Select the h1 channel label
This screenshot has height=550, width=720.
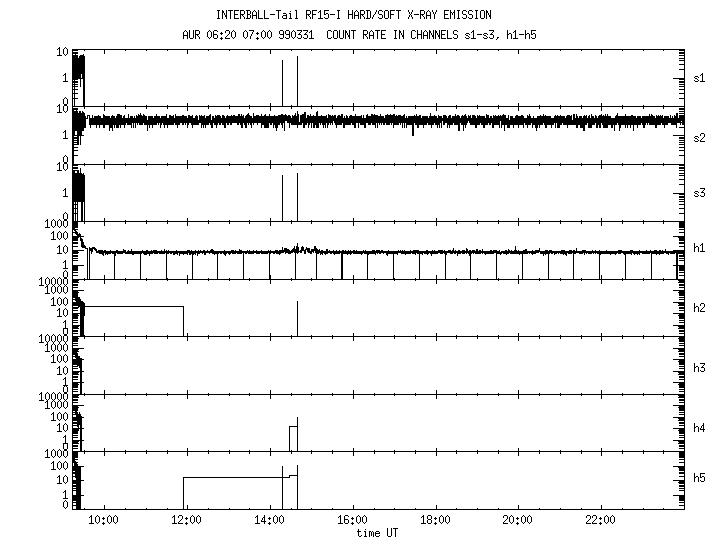tap(700, 248)
